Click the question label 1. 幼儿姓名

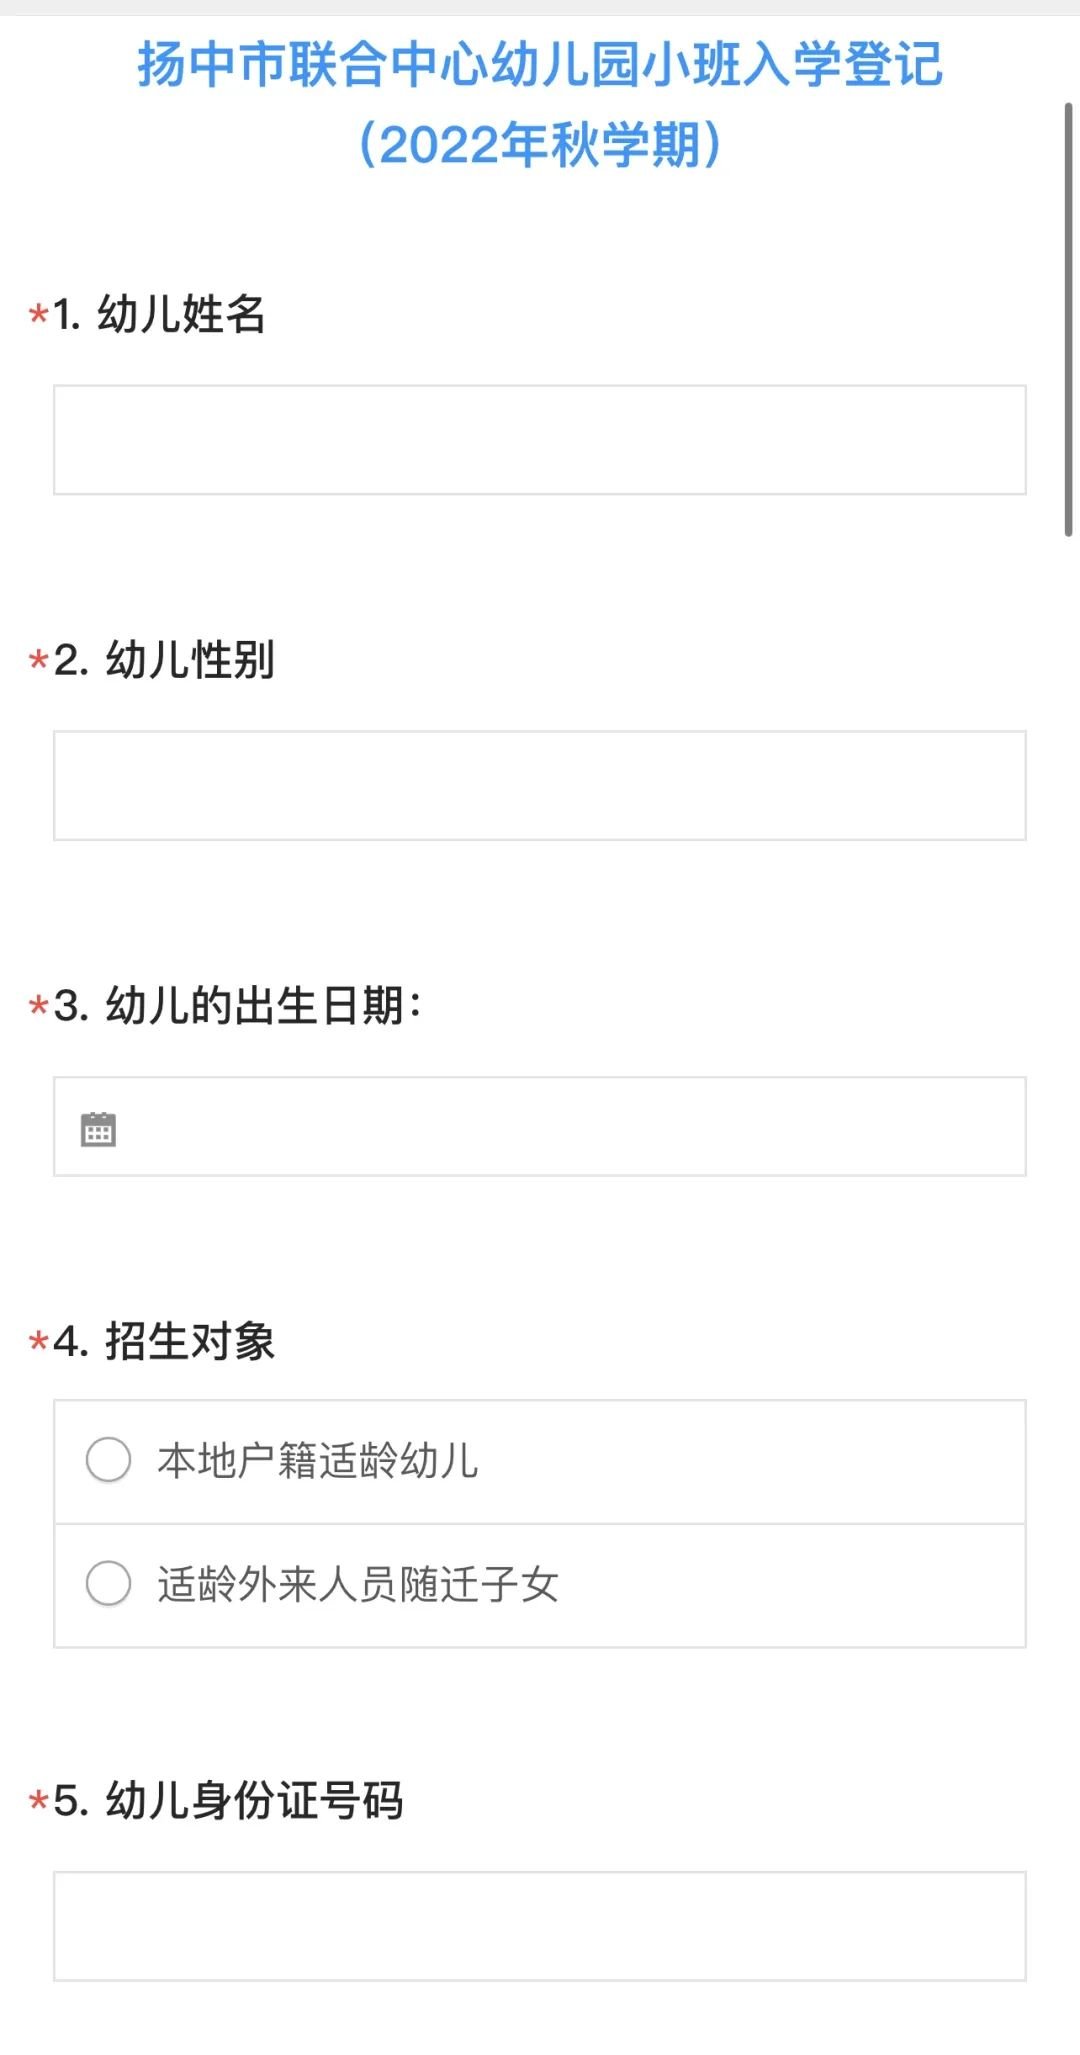pyautogui.click(x=160, y=315)
